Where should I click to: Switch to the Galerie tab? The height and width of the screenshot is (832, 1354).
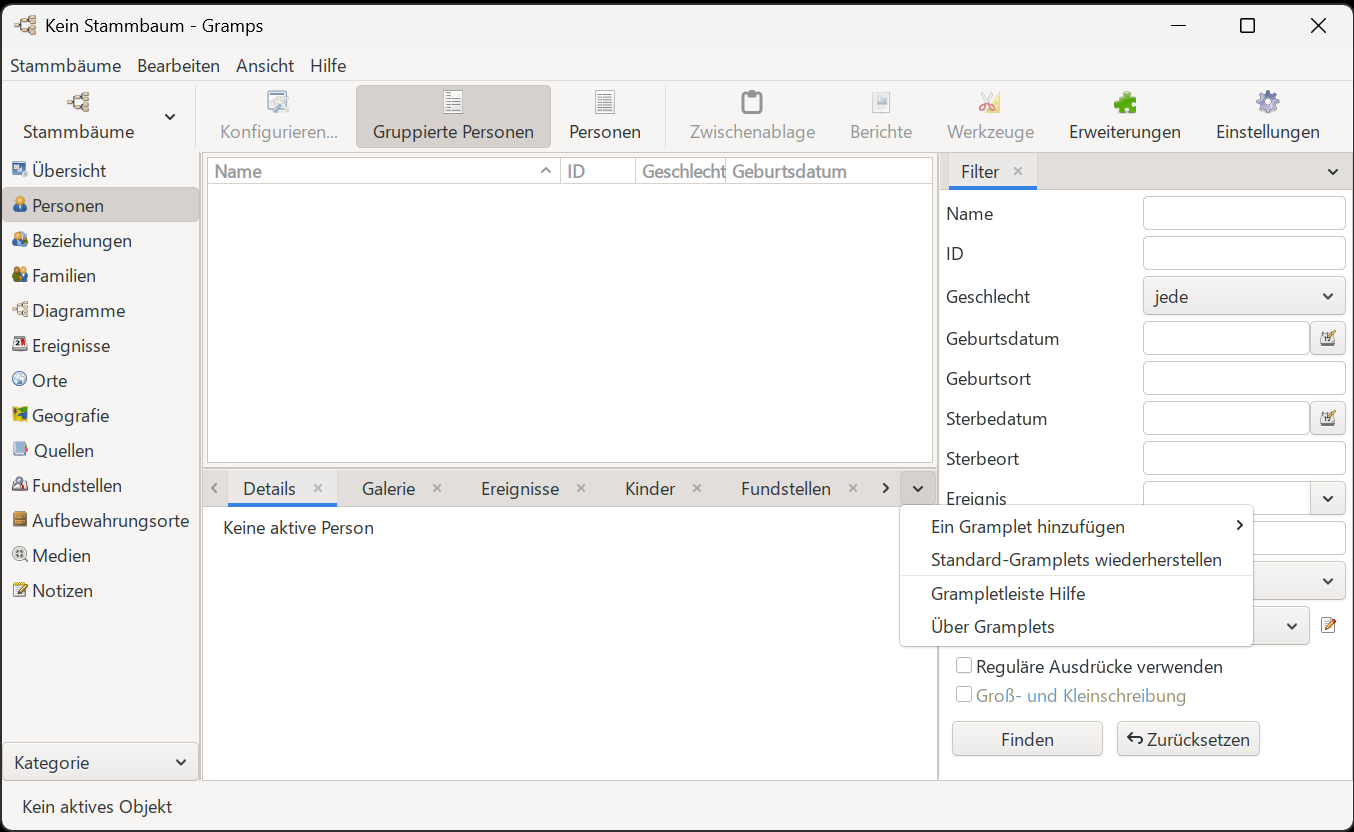[x=388, y=489]
